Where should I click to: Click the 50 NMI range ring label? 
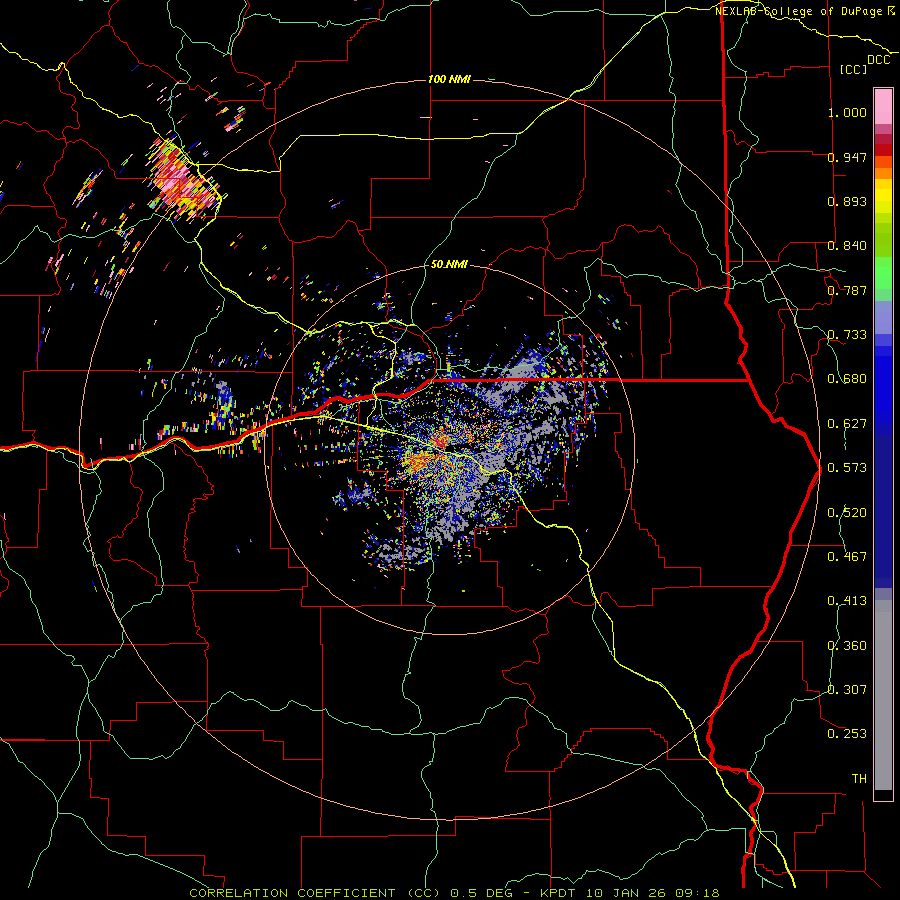(449, 264)
